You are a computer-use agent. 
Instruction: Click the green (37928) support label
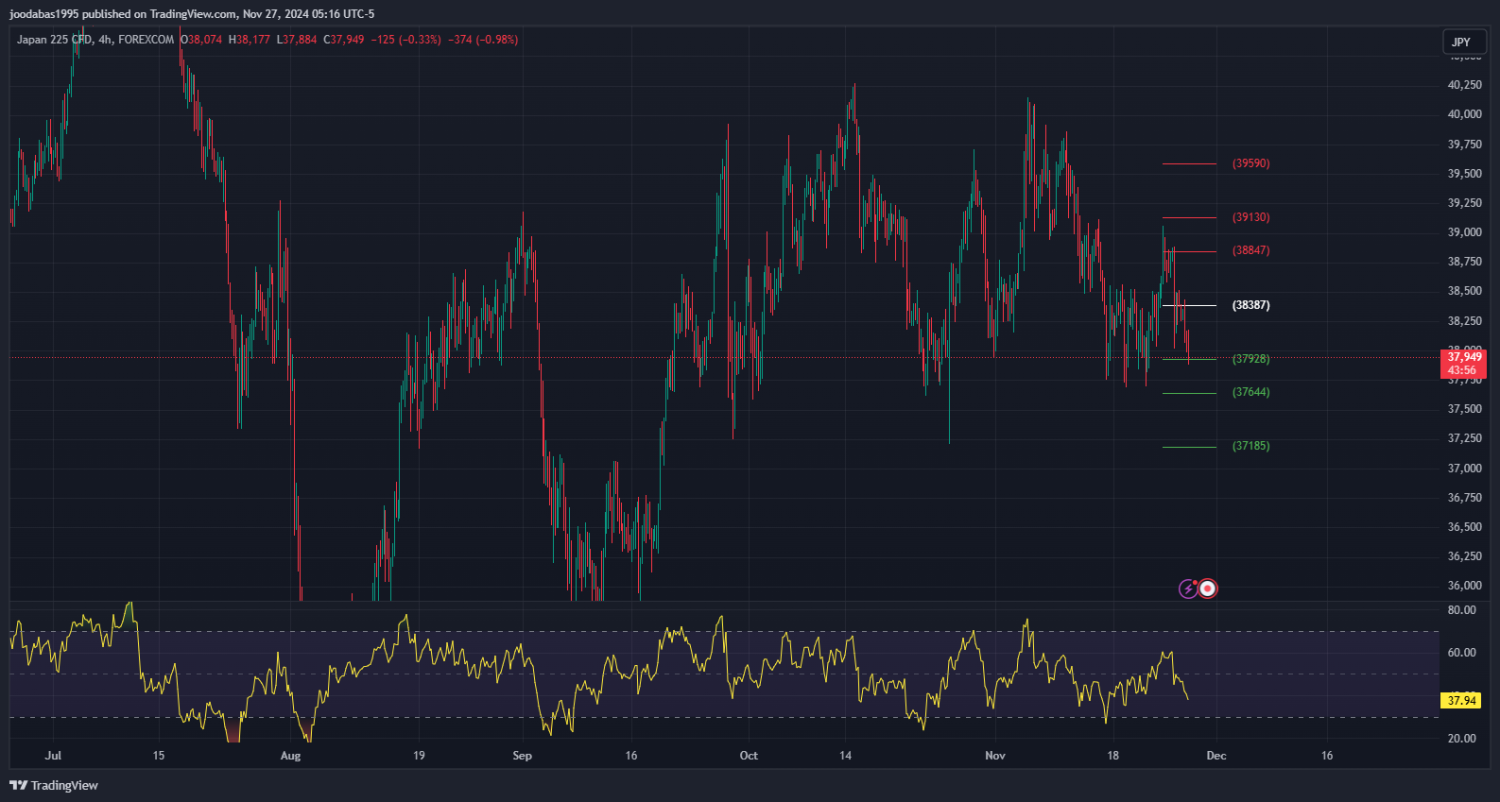pos(1251,358)
